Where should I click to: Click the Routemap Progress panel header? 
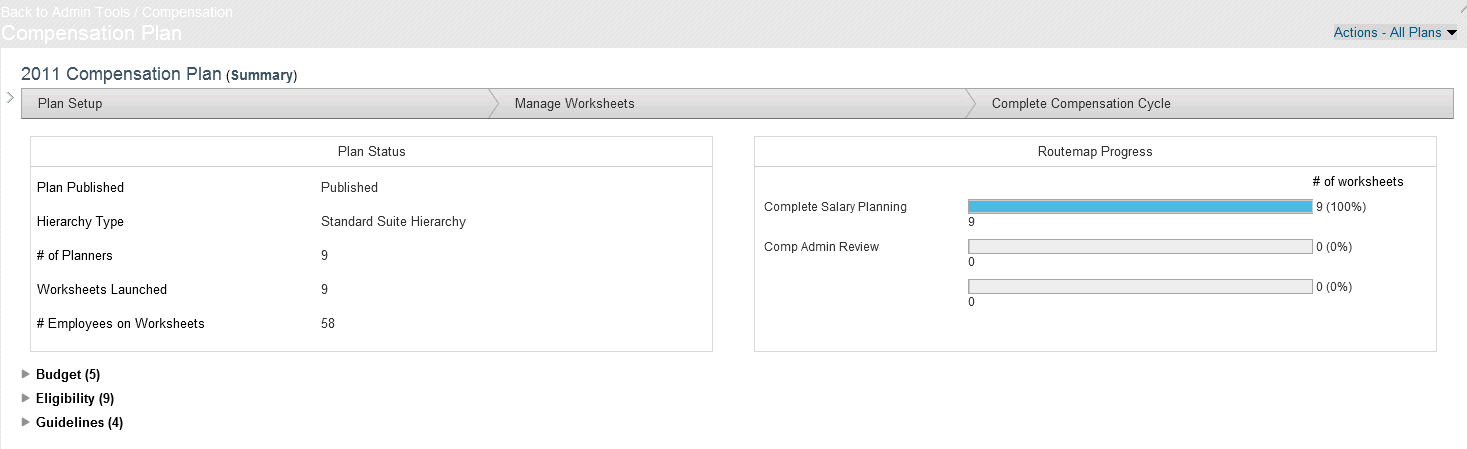[x=1095, y=152]
